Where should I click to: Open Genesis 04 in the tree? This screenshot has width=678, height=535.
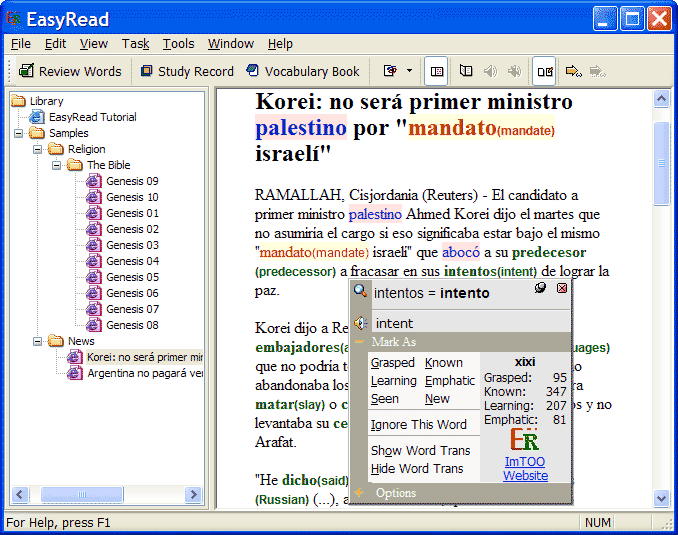click(x=132, y=261)
